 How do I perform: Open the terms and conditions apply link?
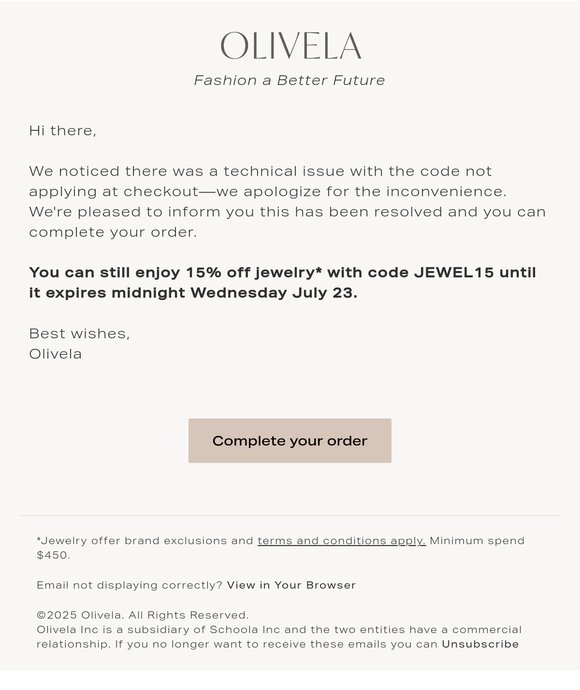pyautogui.click(x=341, y=540)
